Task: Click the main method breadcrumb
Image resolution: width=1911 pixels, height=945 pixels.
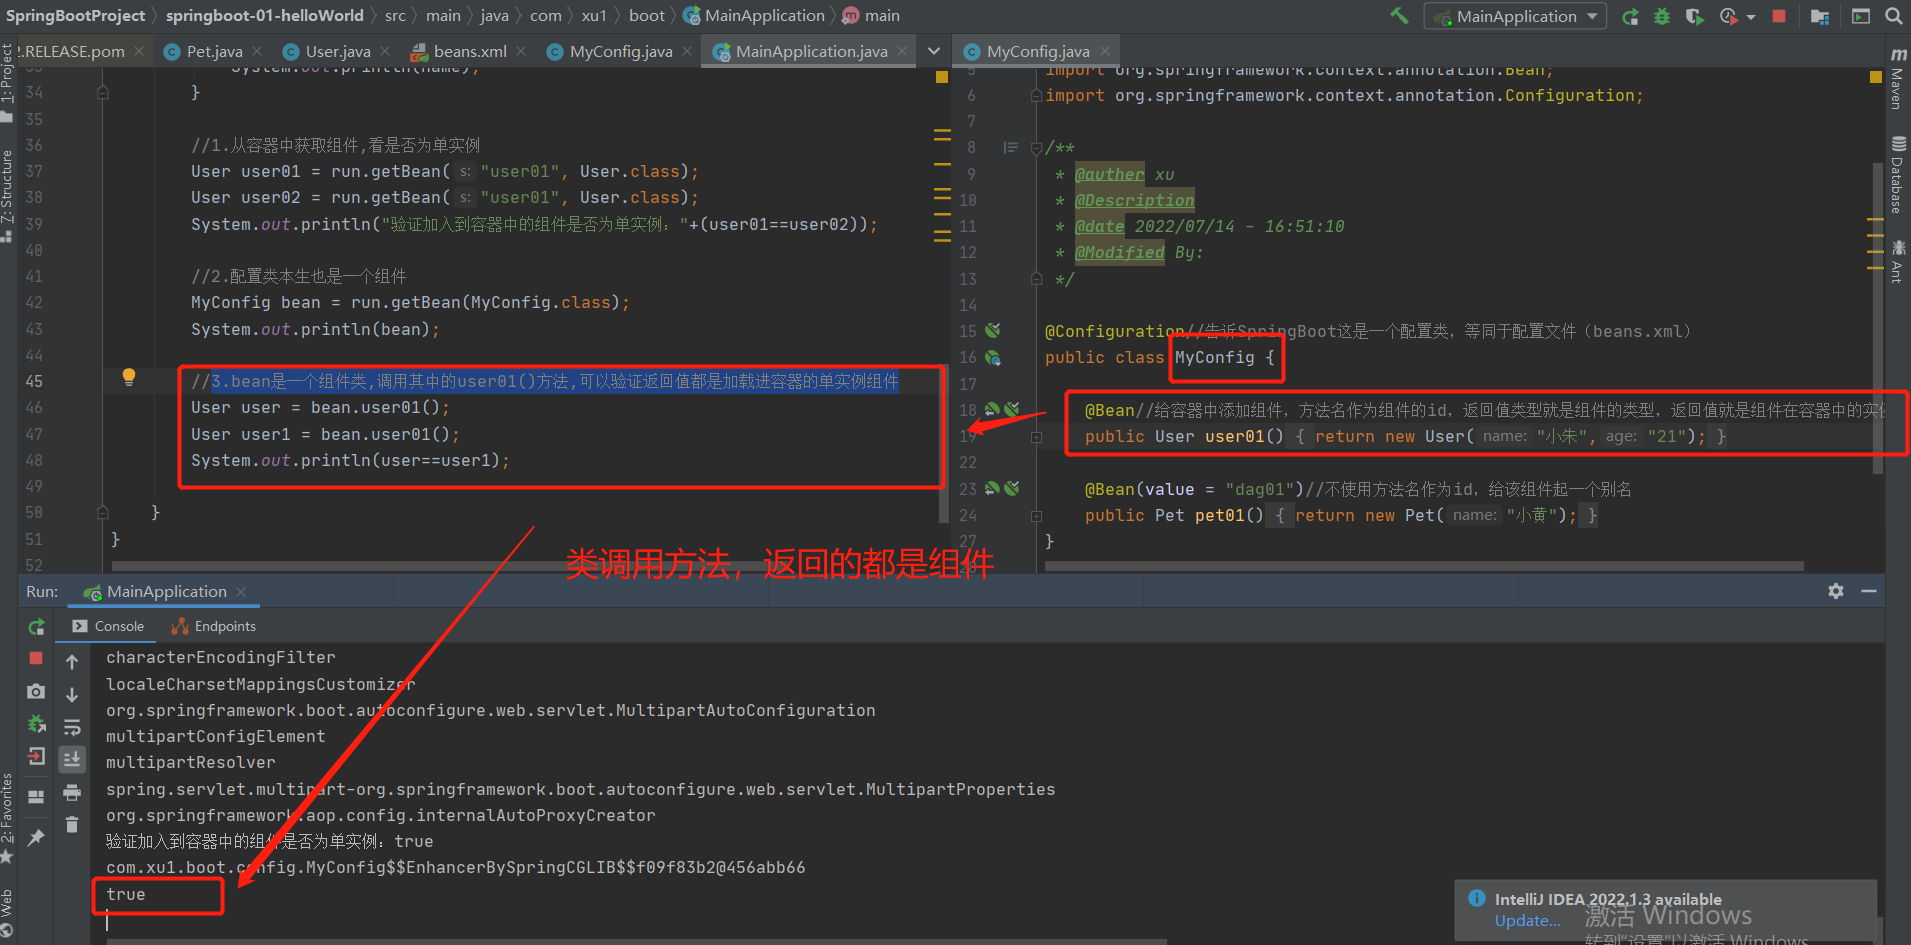Action: pos(871,16)
